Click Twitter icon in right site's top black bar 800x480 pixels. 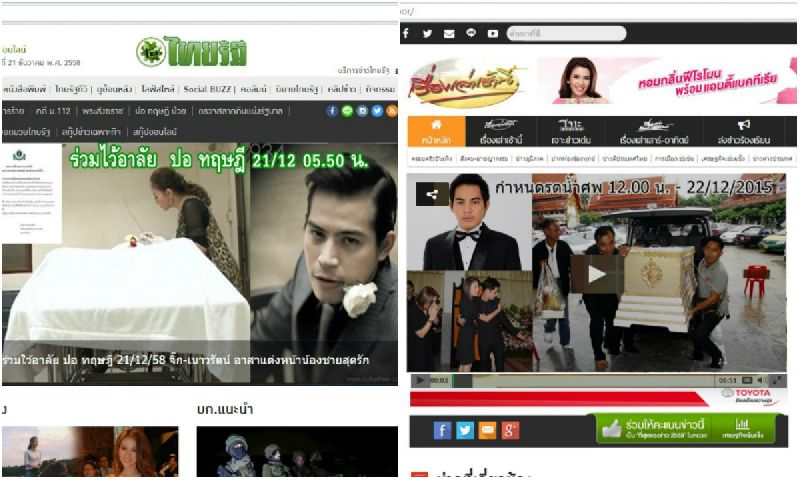point(428,34)
